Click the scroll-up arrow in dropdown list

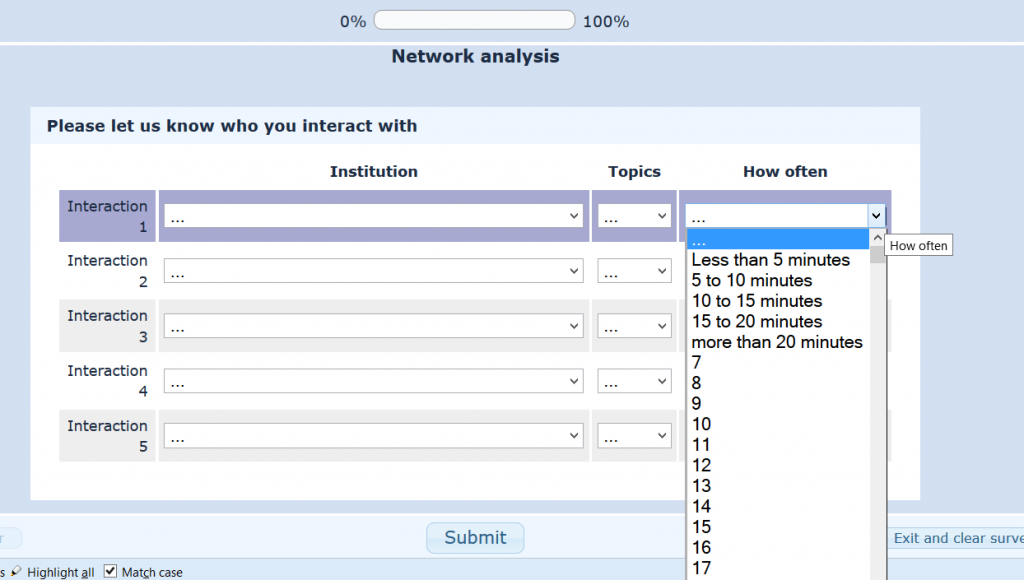coord(877,239)
